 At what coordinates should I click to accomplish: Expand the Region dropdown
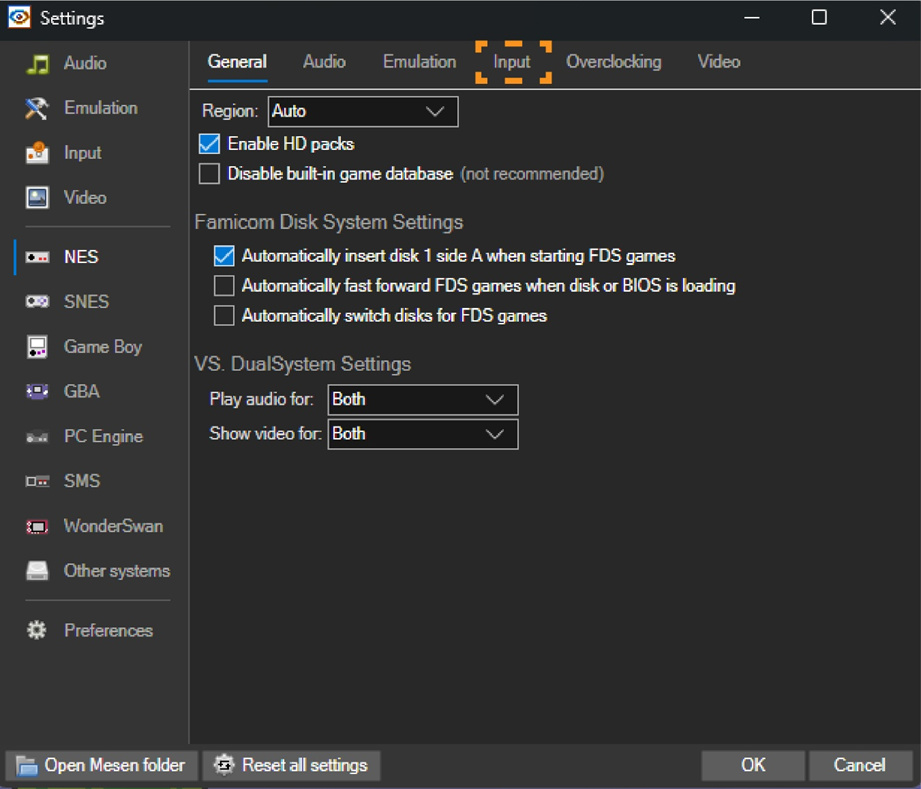click(x=363, y=111)
